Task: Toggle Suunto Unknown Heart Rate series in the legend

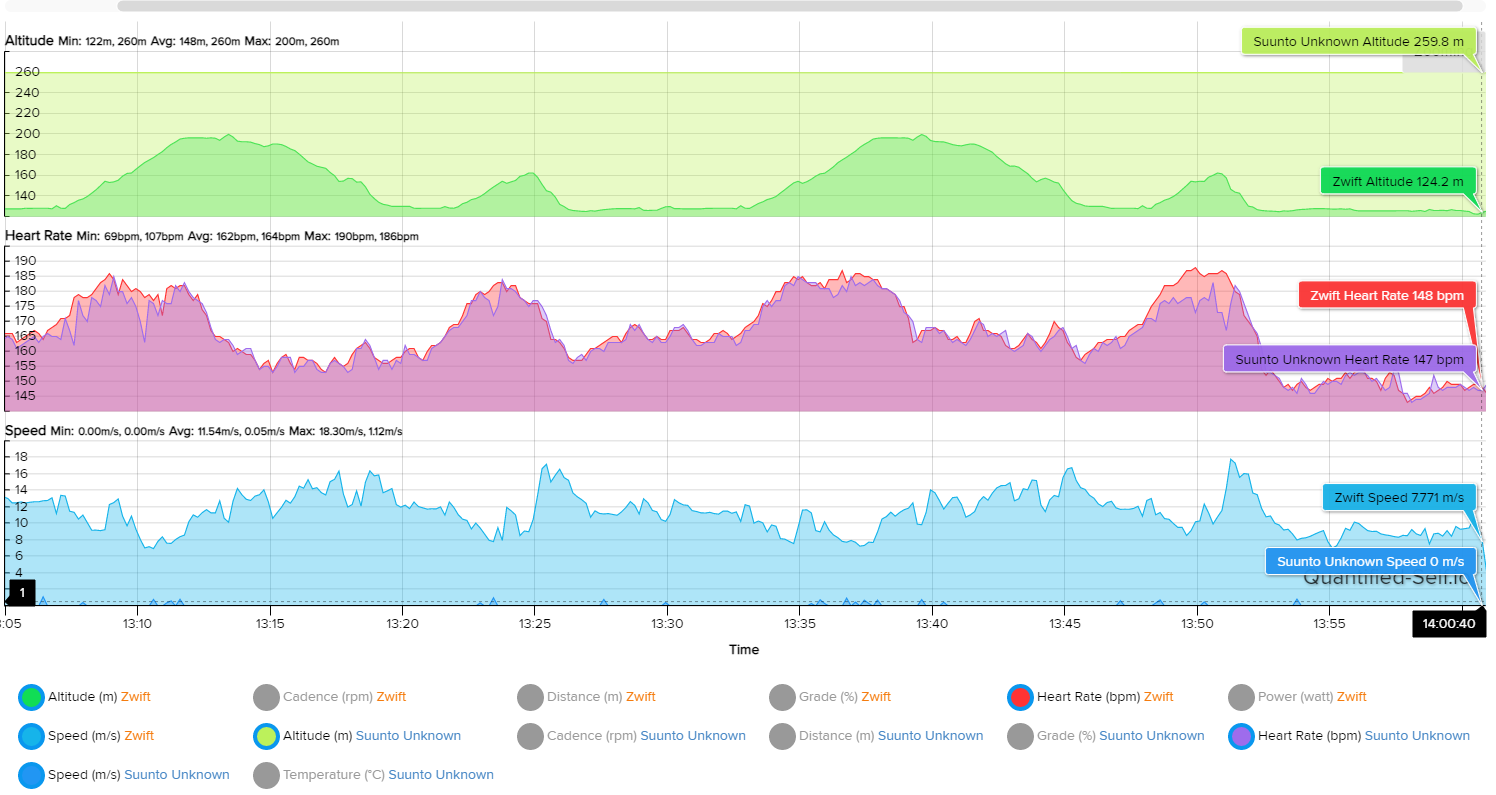Action: click(x=1349, y=736)
